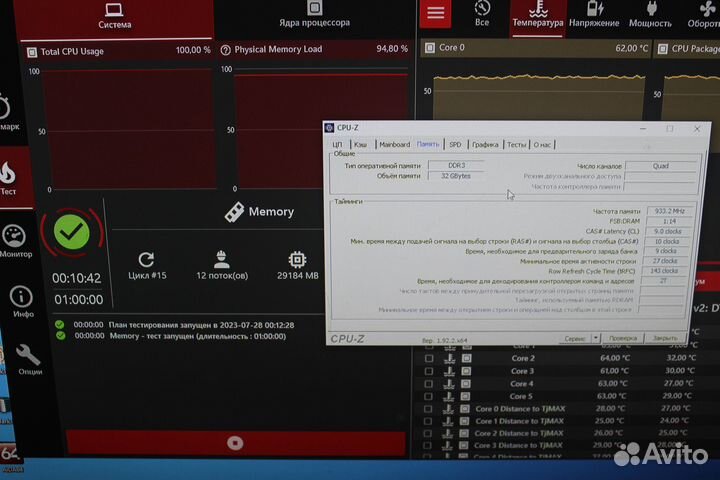This screenshot has width=720, height=480.
Task: Switch to the Mainboard tab in CPU-Z
Action: (394, 144)
